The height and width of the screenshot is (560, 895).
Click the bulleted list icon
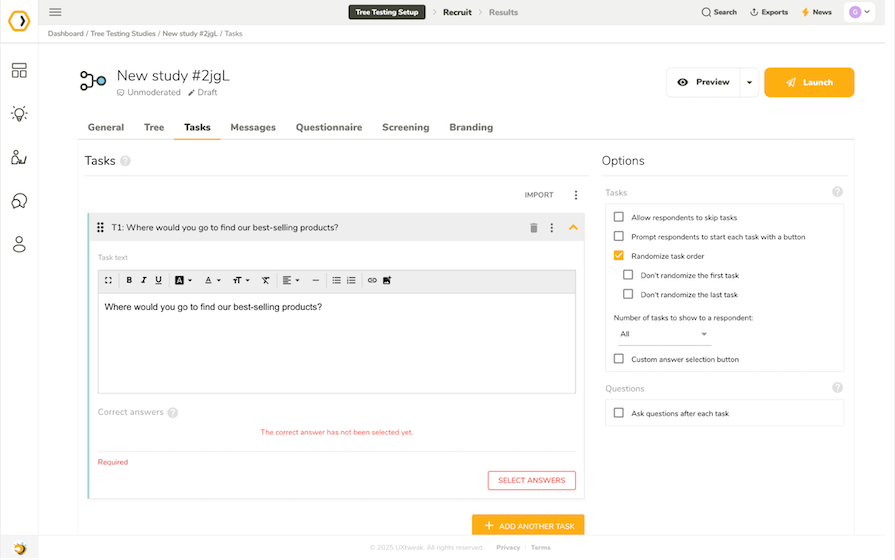coord(336,280)
